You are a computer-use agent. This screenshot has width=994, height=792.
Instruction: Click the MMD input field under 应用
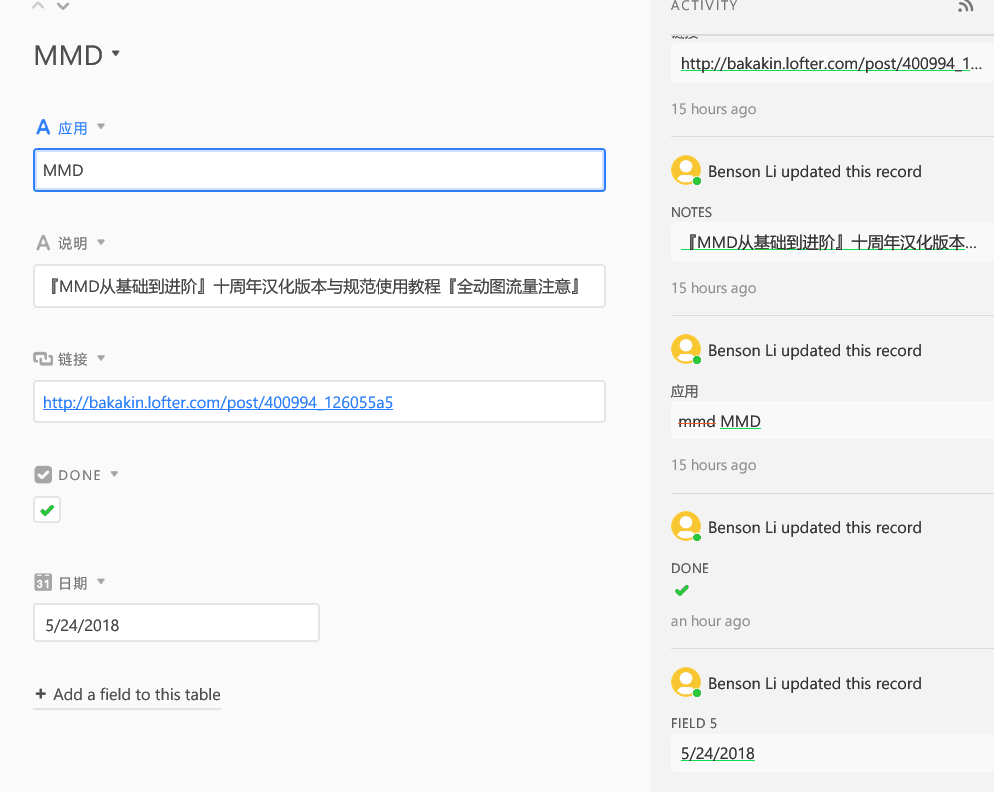(x=320, y=170)
